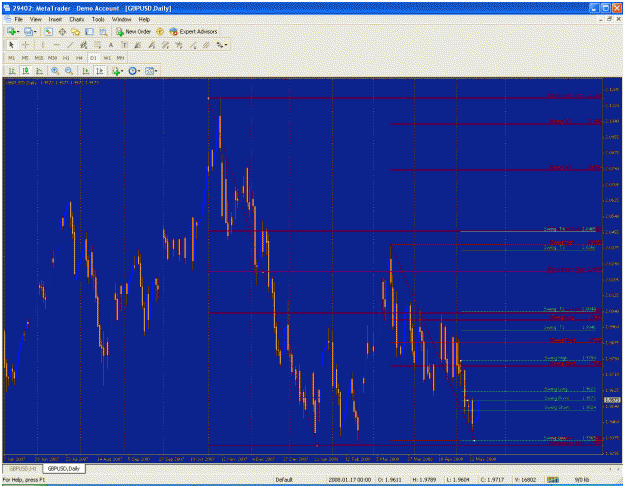Open the Default profile selector in status bar

pos(284,480)
